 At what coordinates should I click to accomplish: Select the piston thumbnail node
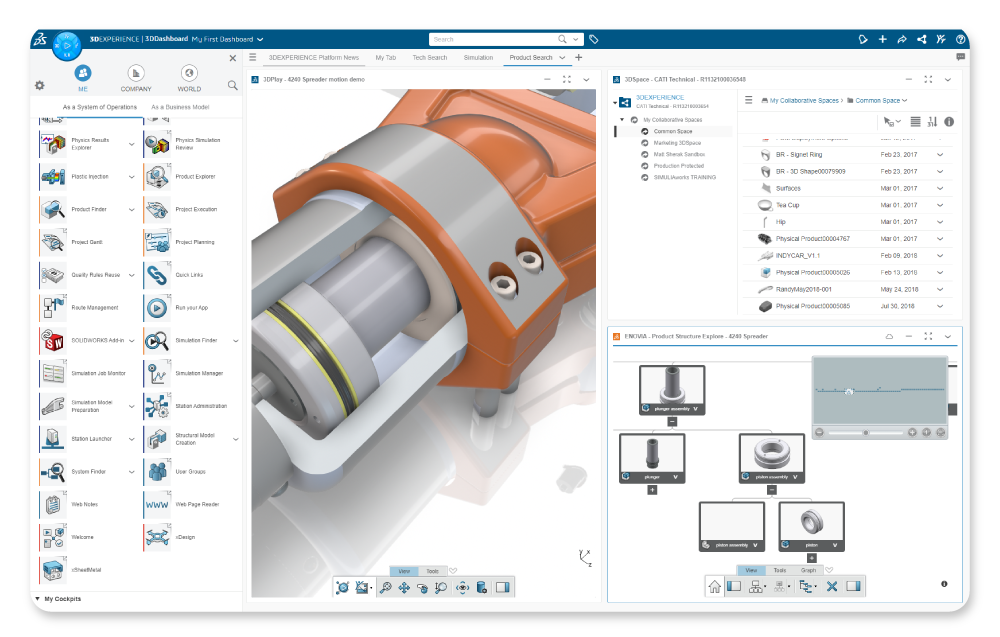click(812, 527)
